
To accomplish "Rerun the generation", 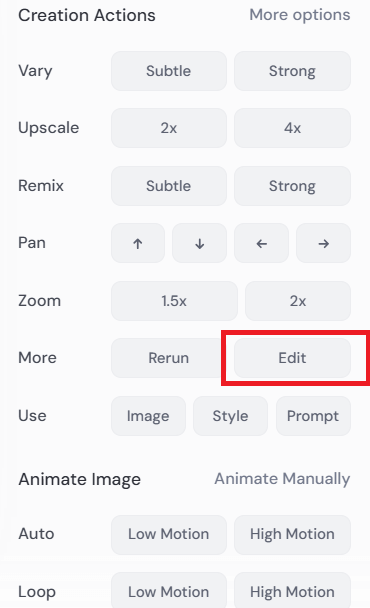I will pyautogui.click(x=169, y=358).
